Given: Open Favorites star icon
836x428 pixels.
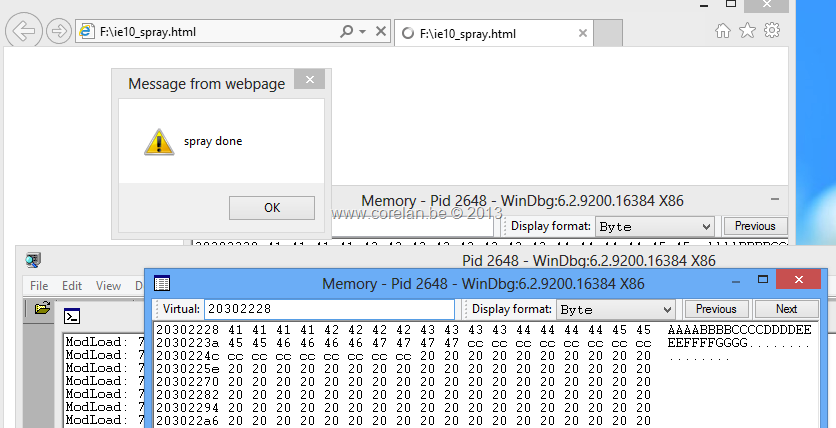Looking at the screenshot, I should pos(747,31).
